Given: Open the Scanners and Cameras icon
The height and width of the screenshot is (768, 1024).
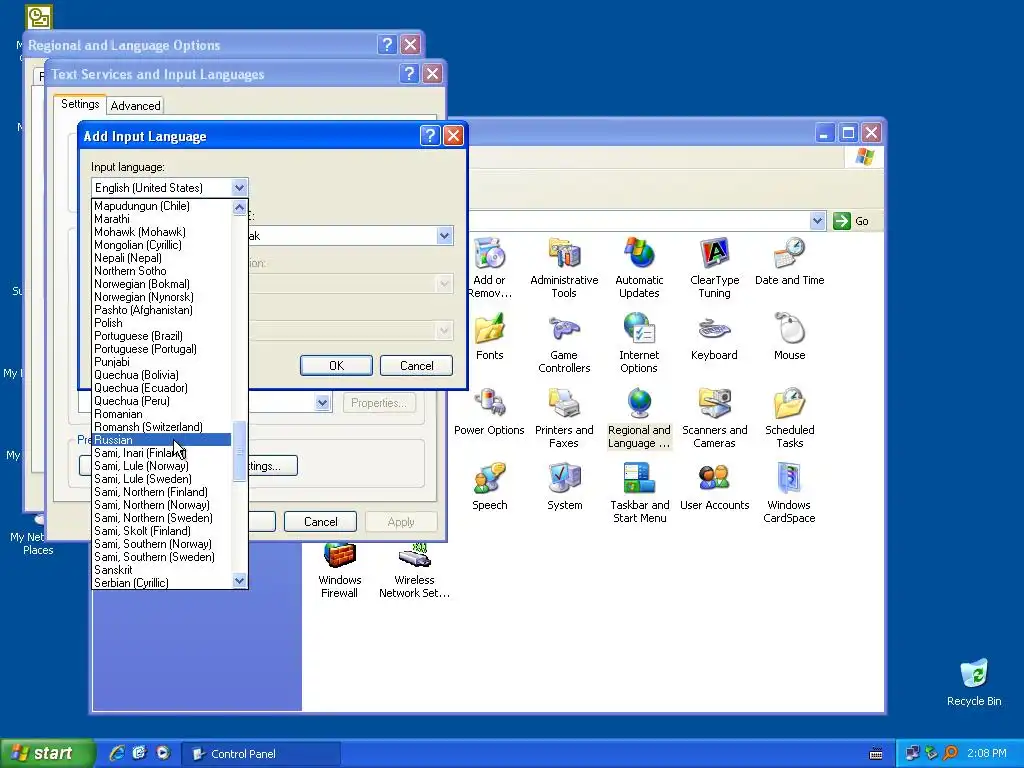Looking at the screenshot, I should [714, 404].
